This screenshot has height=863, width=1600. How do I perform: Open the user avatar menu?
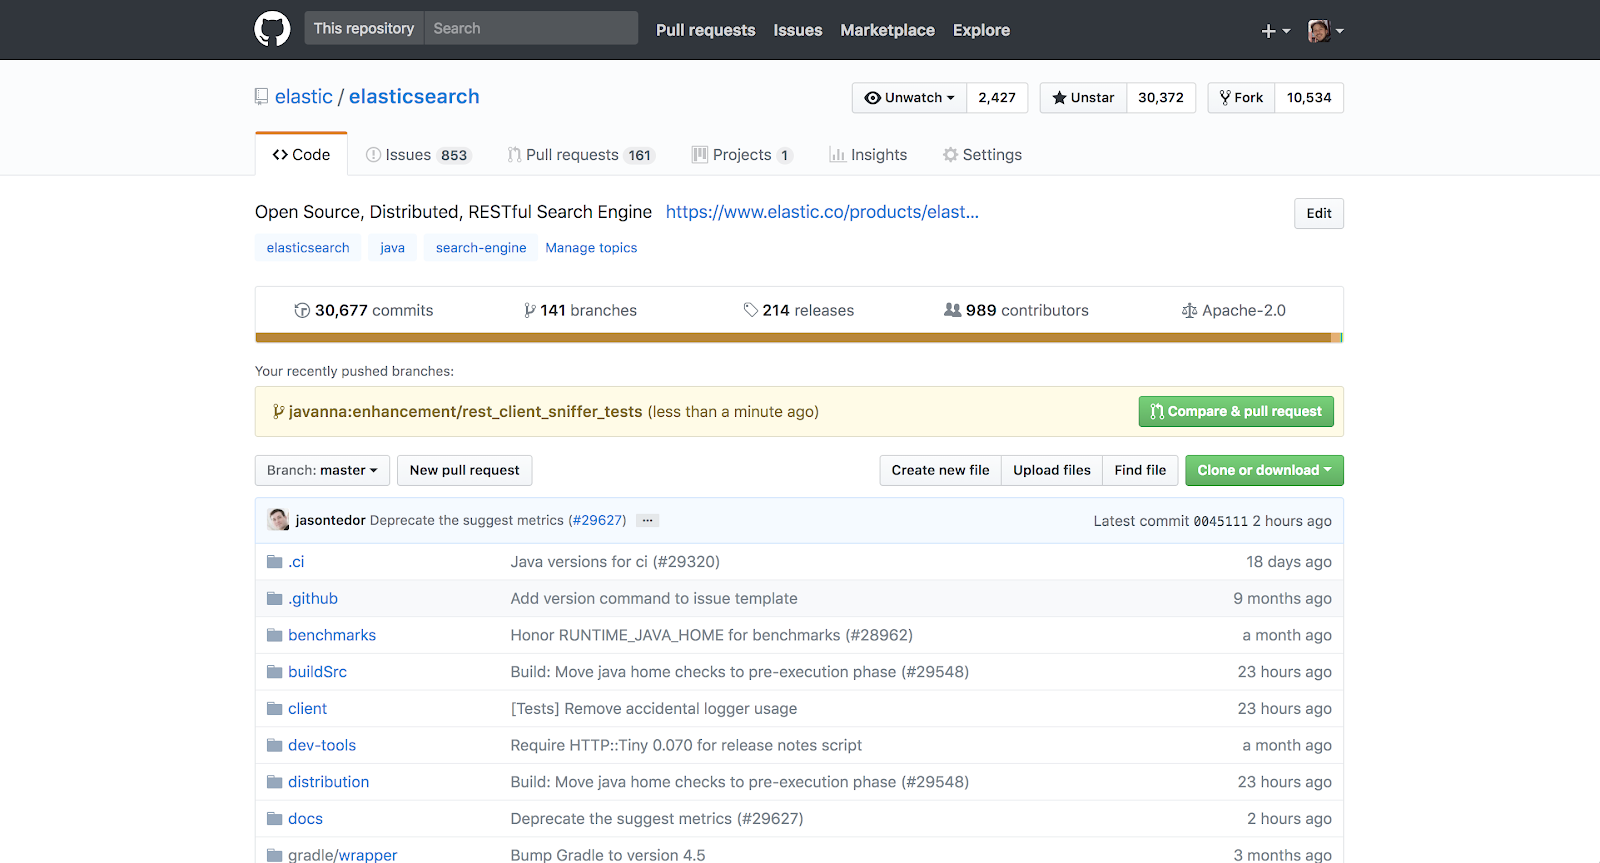click(x=1325, y=31)
